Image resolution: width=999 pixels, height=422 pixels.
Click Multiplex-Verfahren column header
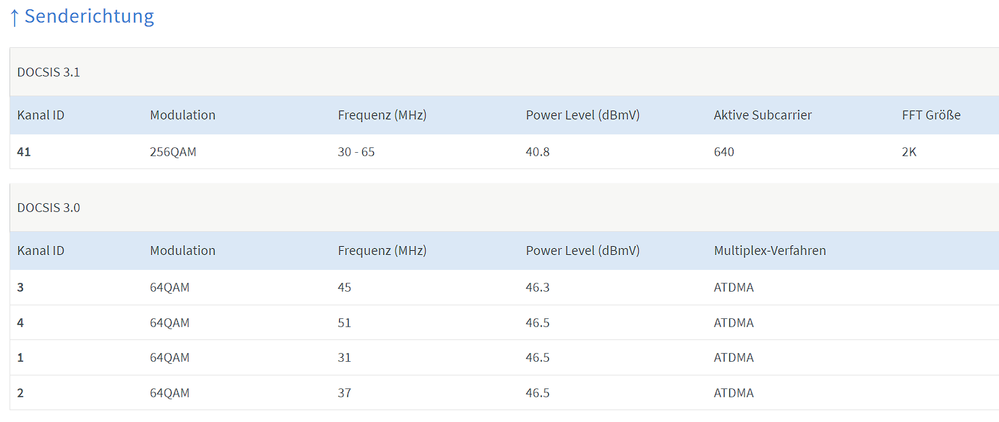click(770, 251)
